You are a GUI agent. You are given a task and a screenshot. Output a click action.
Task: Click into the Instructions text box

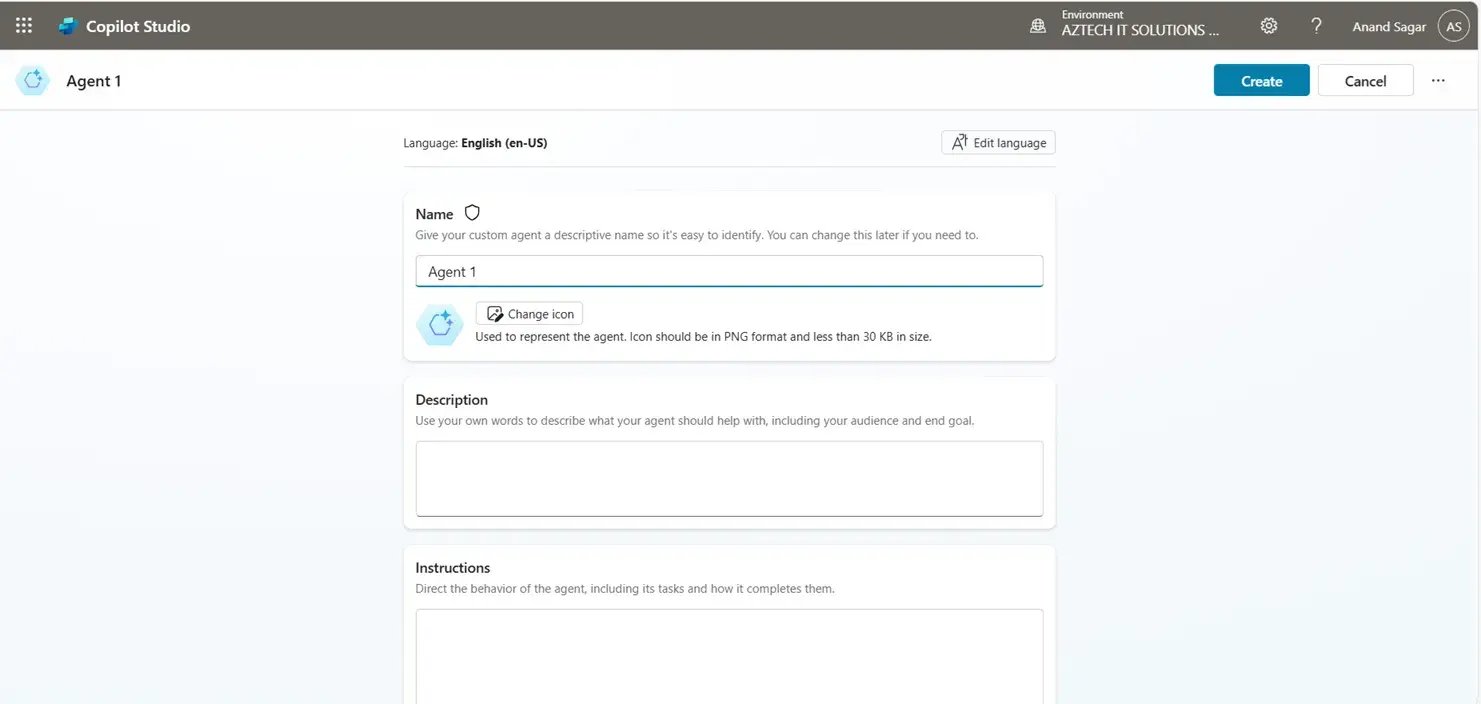click(729, 655)
